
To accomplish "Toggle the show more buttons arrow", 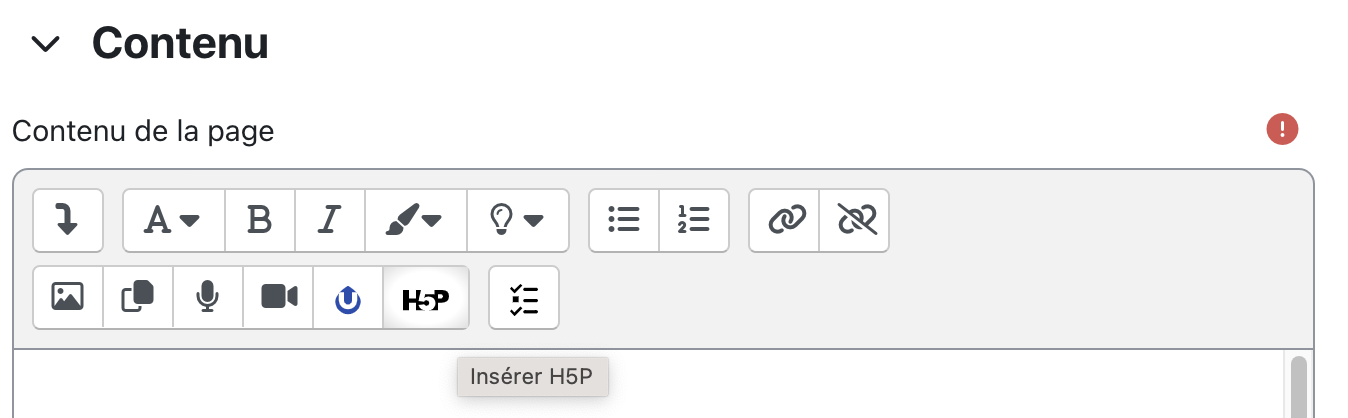I will point(68,220).
